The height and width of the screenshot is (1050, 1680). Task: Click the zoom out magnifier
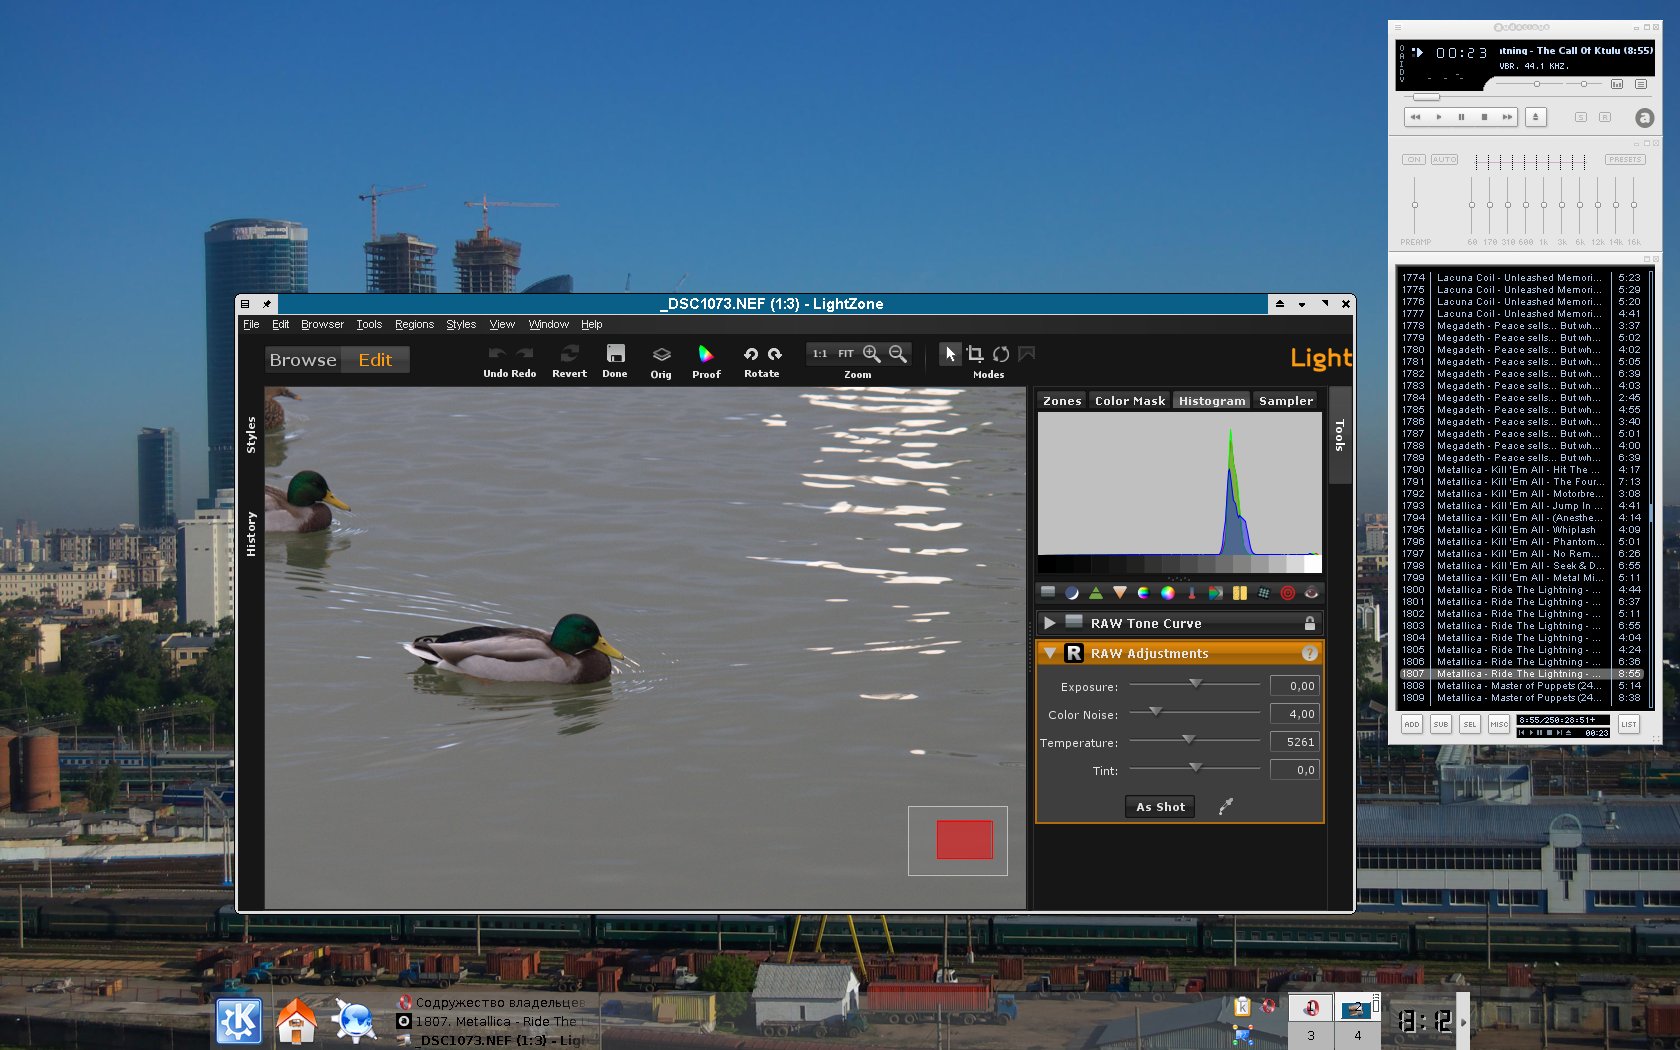pyautogui.click(x=898, y=354)
